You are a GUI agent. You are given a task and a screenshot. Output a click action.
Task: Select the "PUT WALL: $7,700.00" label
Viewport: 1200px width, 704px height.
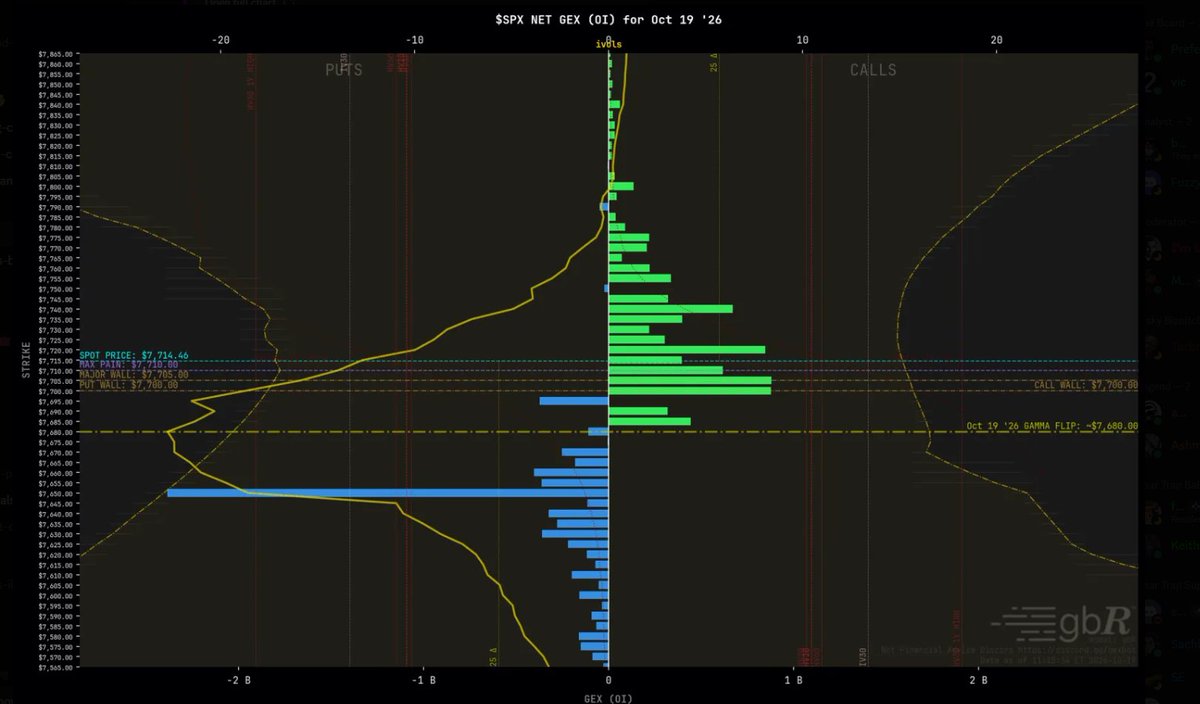(x=128, y=385)
